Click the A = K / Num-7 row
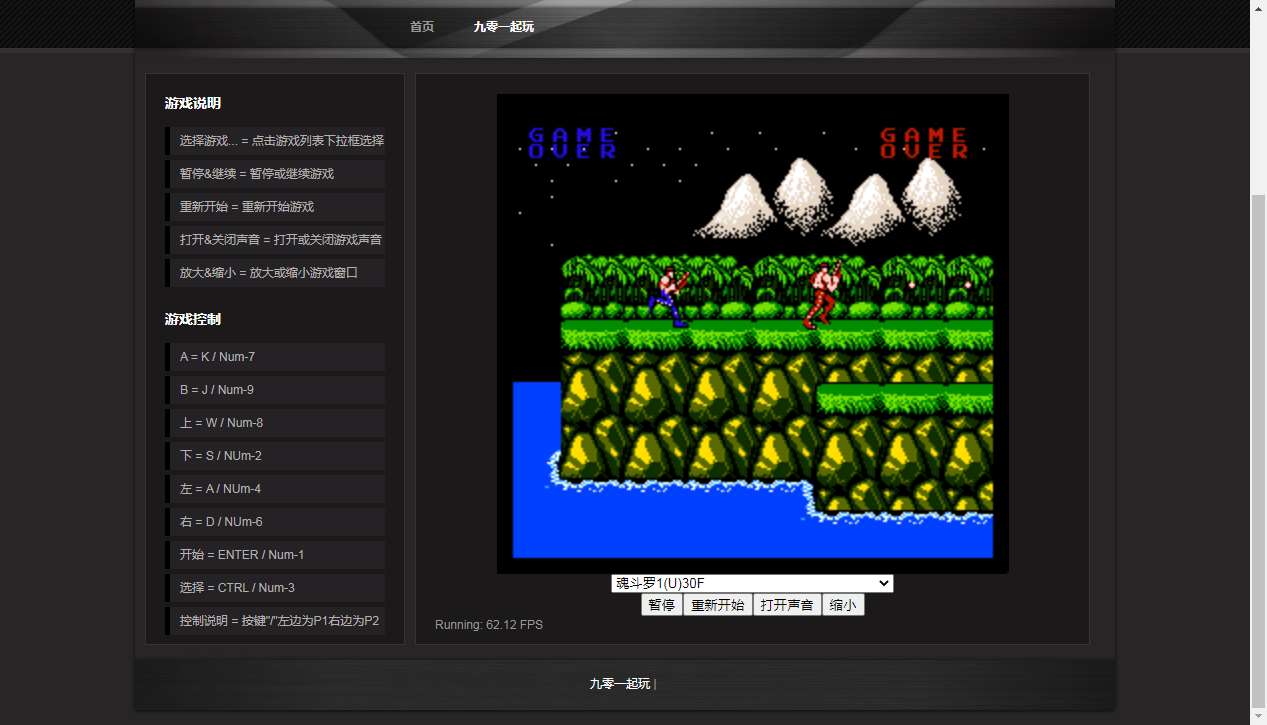Viewport: 1267px width, 725px height. click(x=275, y=357)
